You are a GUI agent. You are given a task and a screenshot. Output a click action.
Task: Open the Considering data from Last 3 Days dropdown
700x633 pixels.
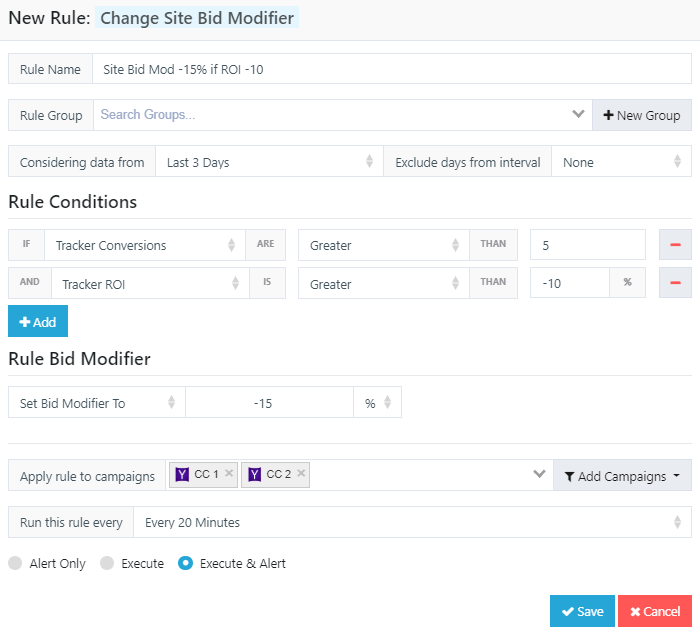pyautogui.click(x=269, y=161)
